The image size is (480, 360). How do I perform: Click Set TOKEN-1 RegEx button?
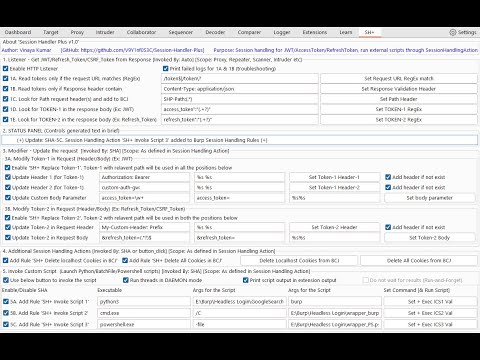399,109
